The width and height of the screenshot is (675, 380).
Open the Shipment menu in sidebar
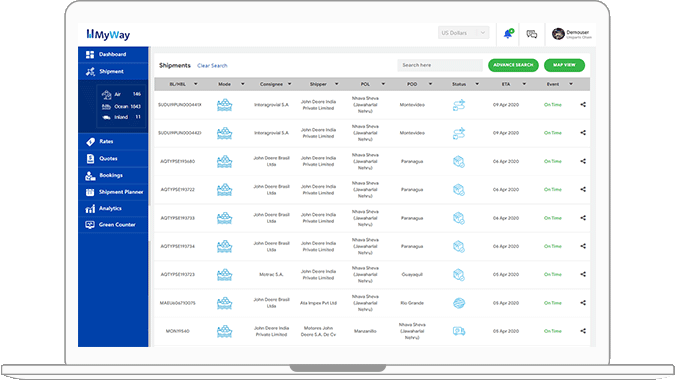click(113, 71)
